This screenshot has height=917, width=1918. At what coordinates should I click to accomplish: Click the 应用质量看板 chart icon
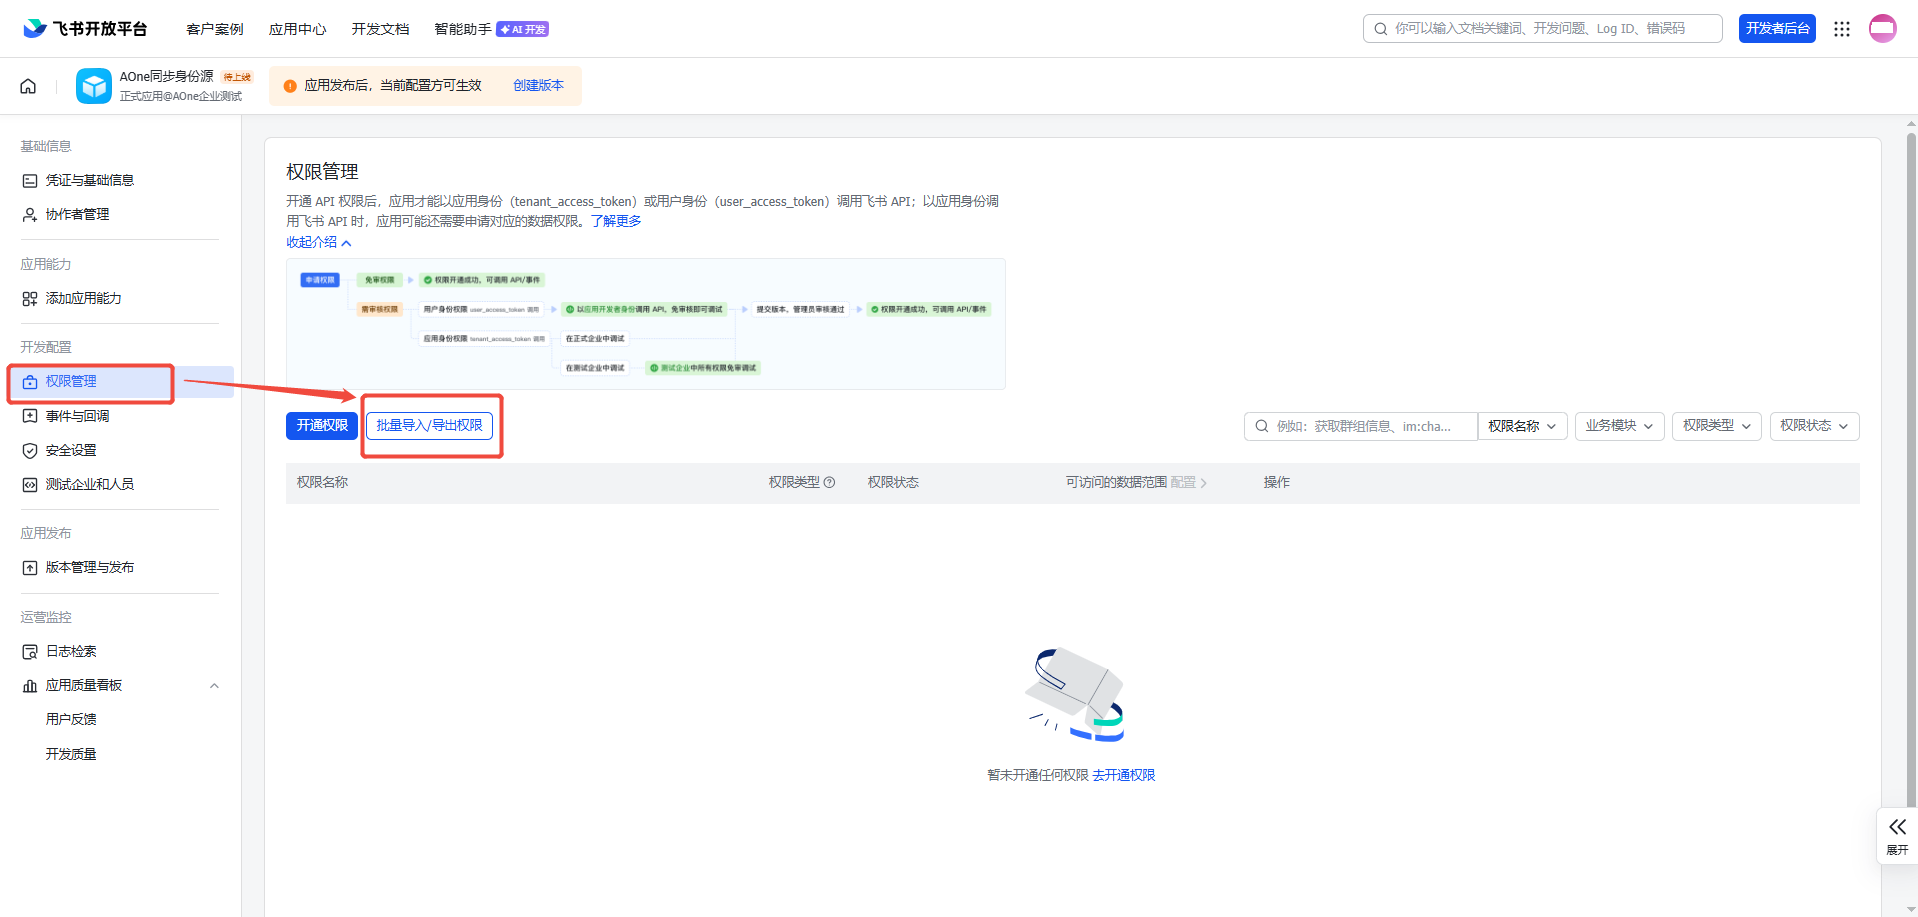pos(30,686)
